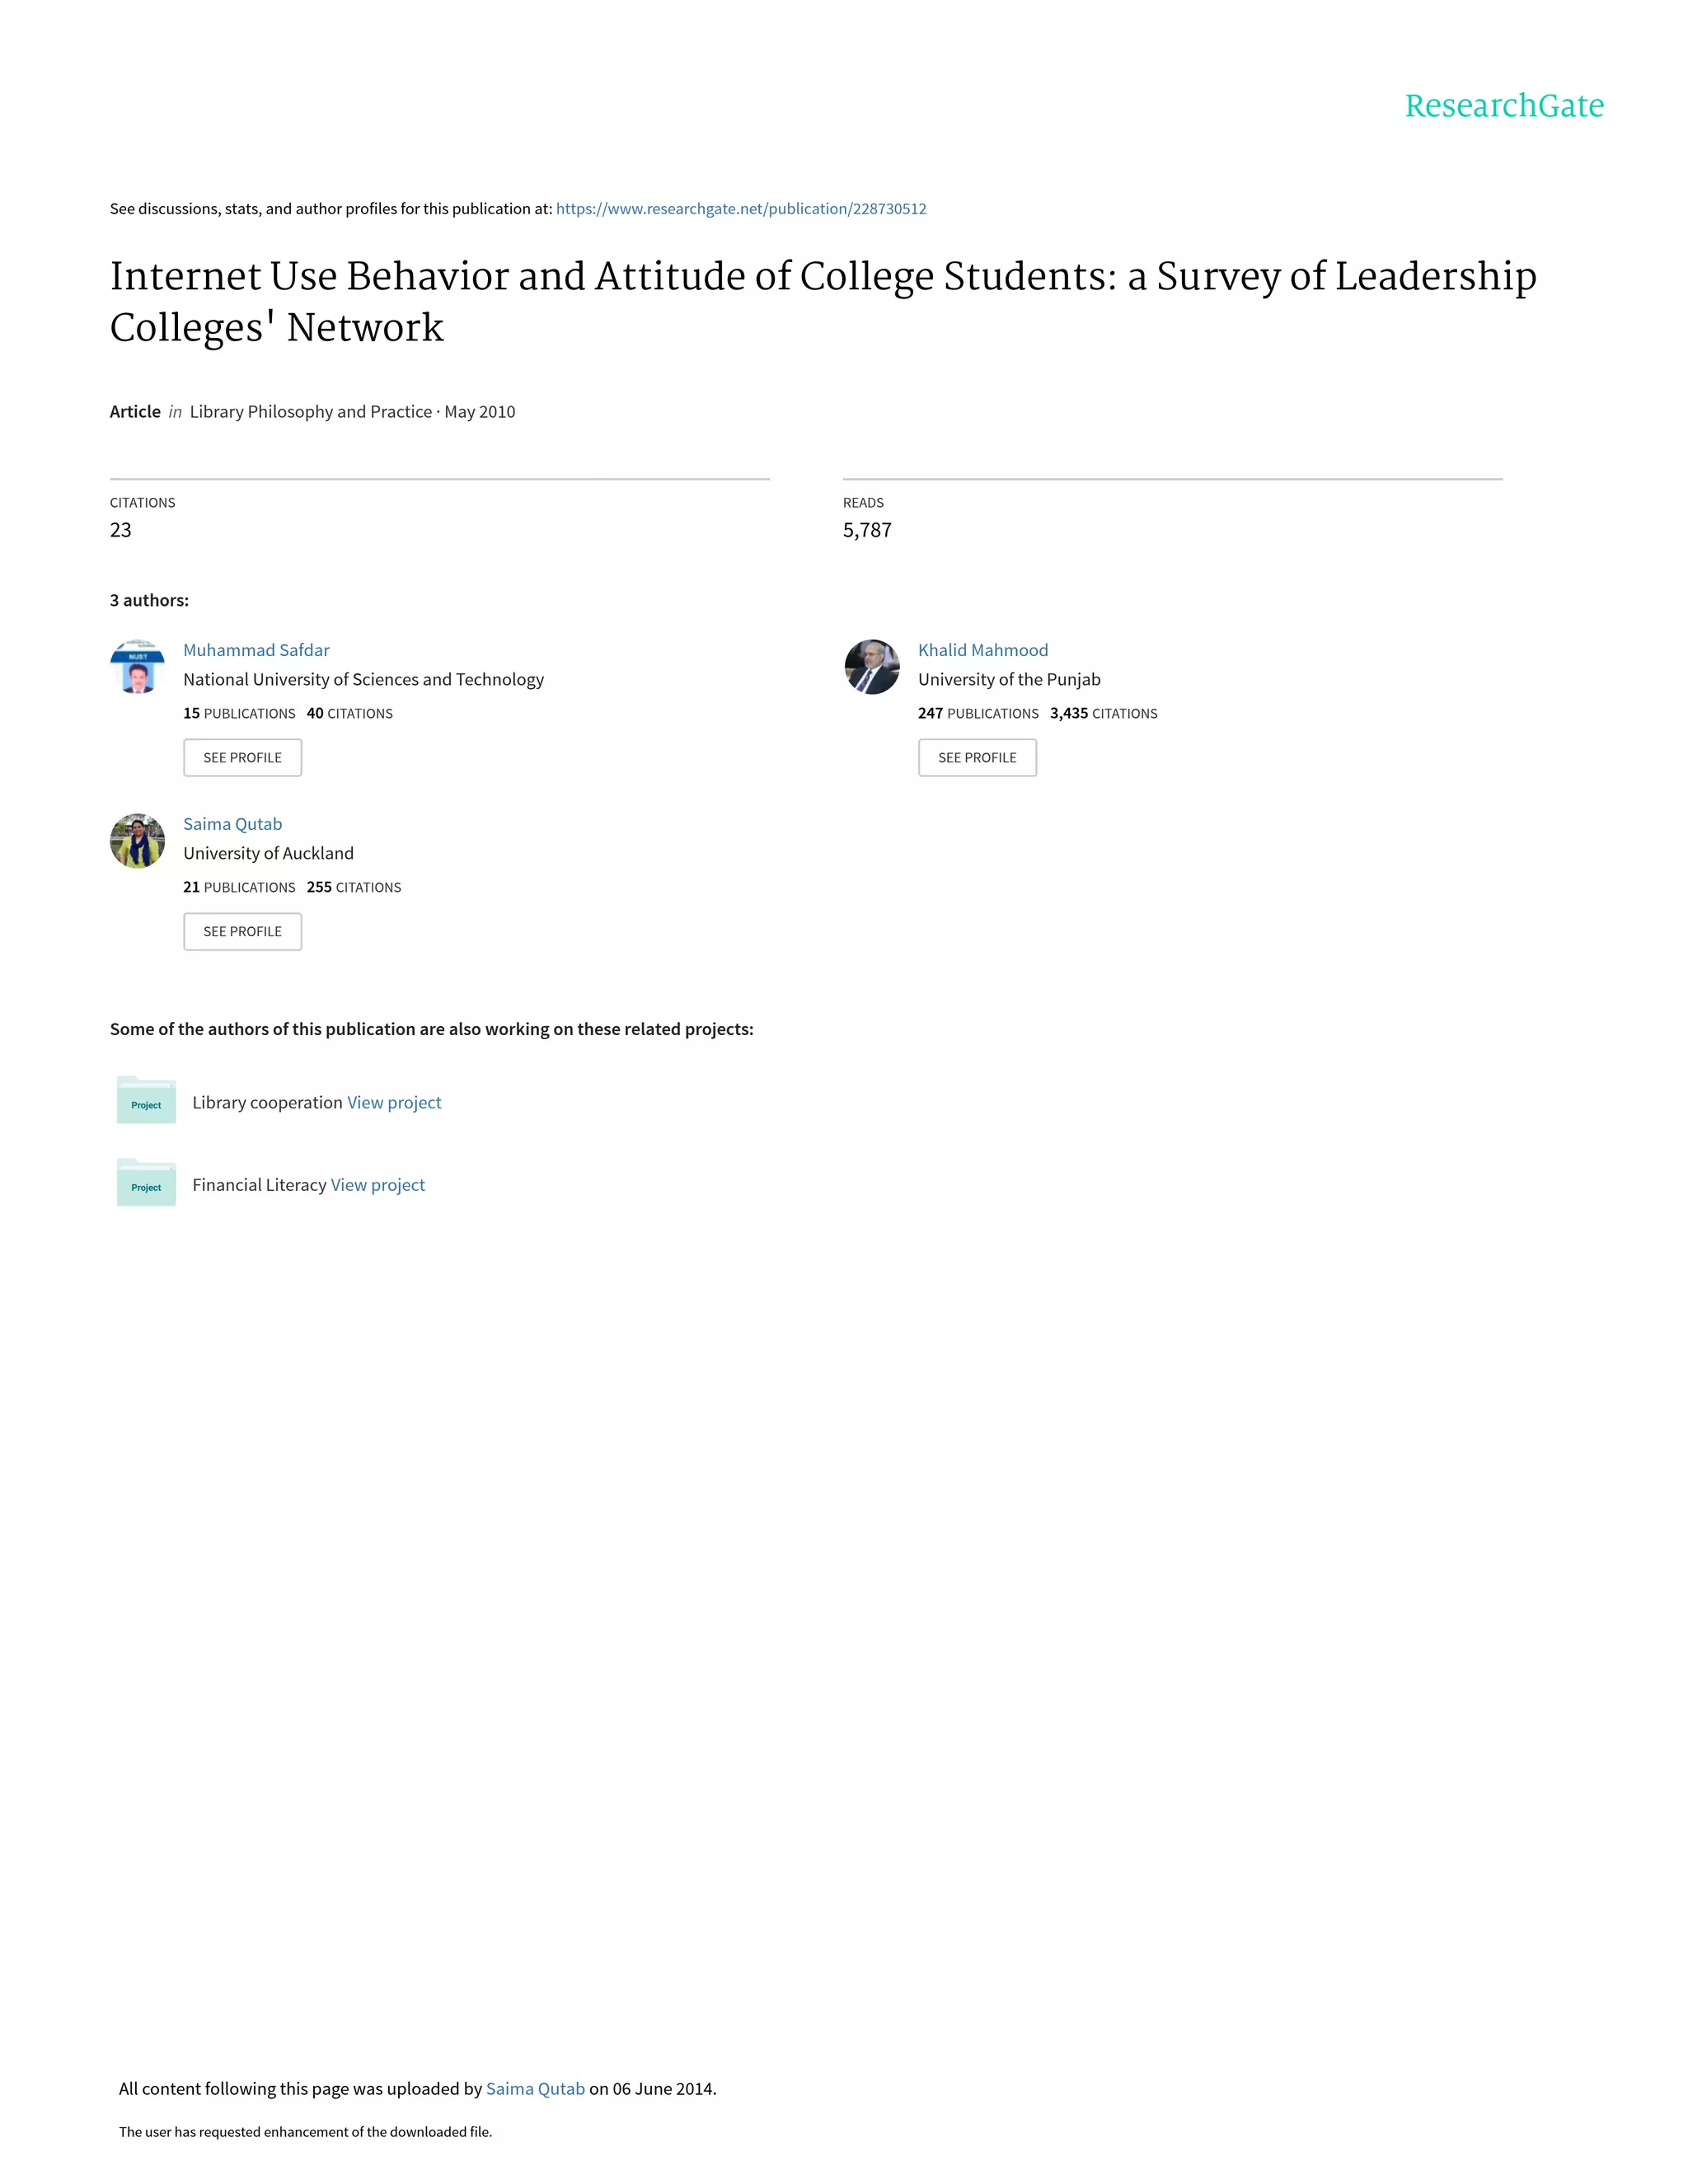Click Muhammad Safdar's profile photo
The height and width of the screenshot is (2184, 1688).
coord(137,667)
